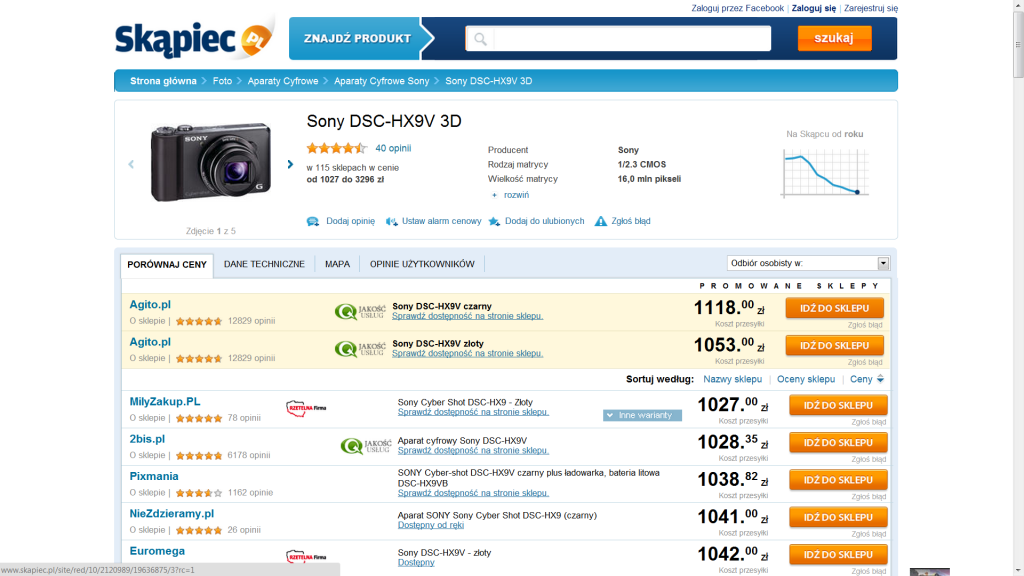1024x576 pixels.
Task: Click star rating for 2bis.pl shop
Action: (199, 455)
